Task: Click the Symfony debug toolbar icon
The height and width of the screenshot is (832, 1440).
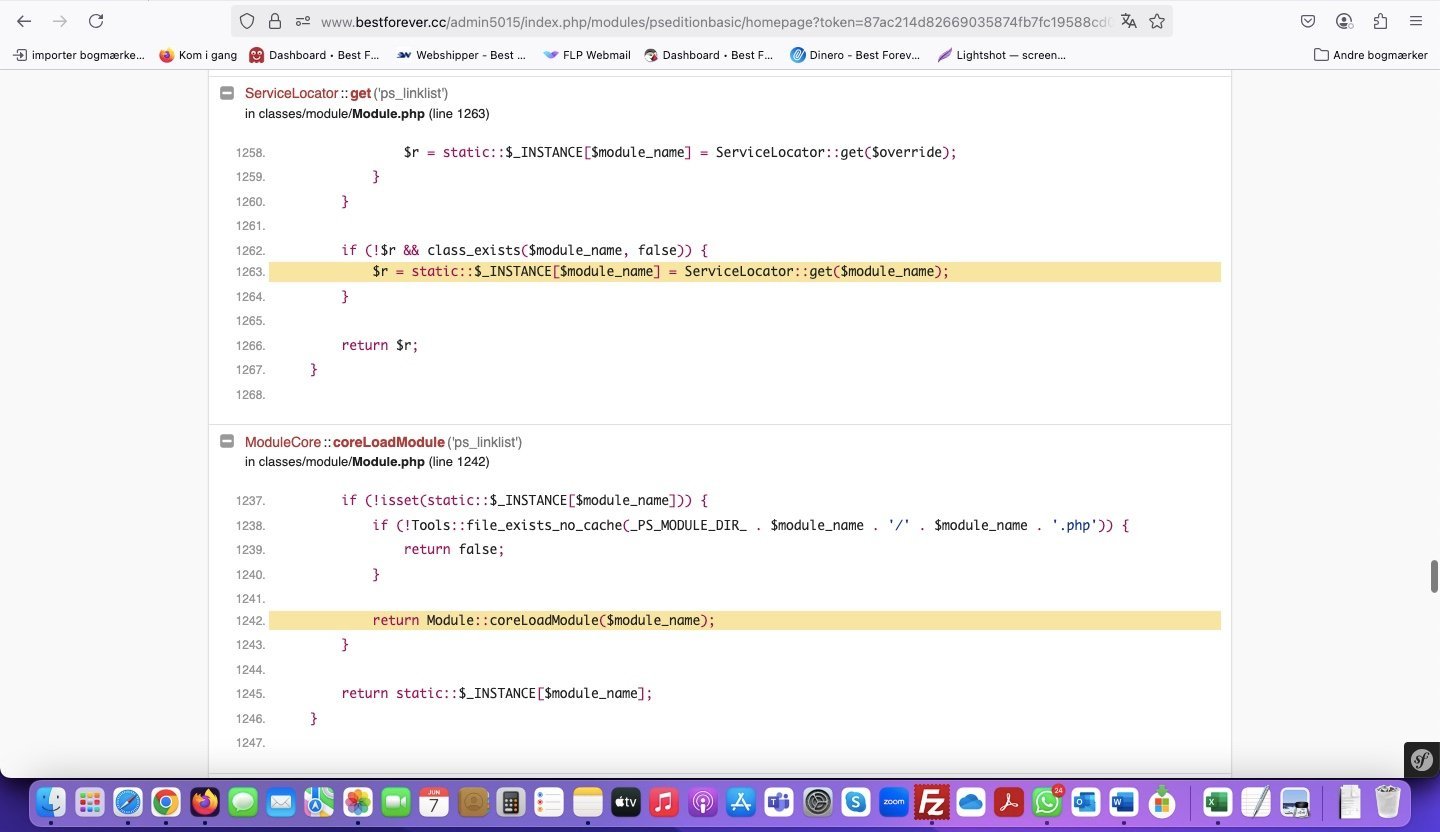Action: pyautogui.click(x=1421, y=760)
